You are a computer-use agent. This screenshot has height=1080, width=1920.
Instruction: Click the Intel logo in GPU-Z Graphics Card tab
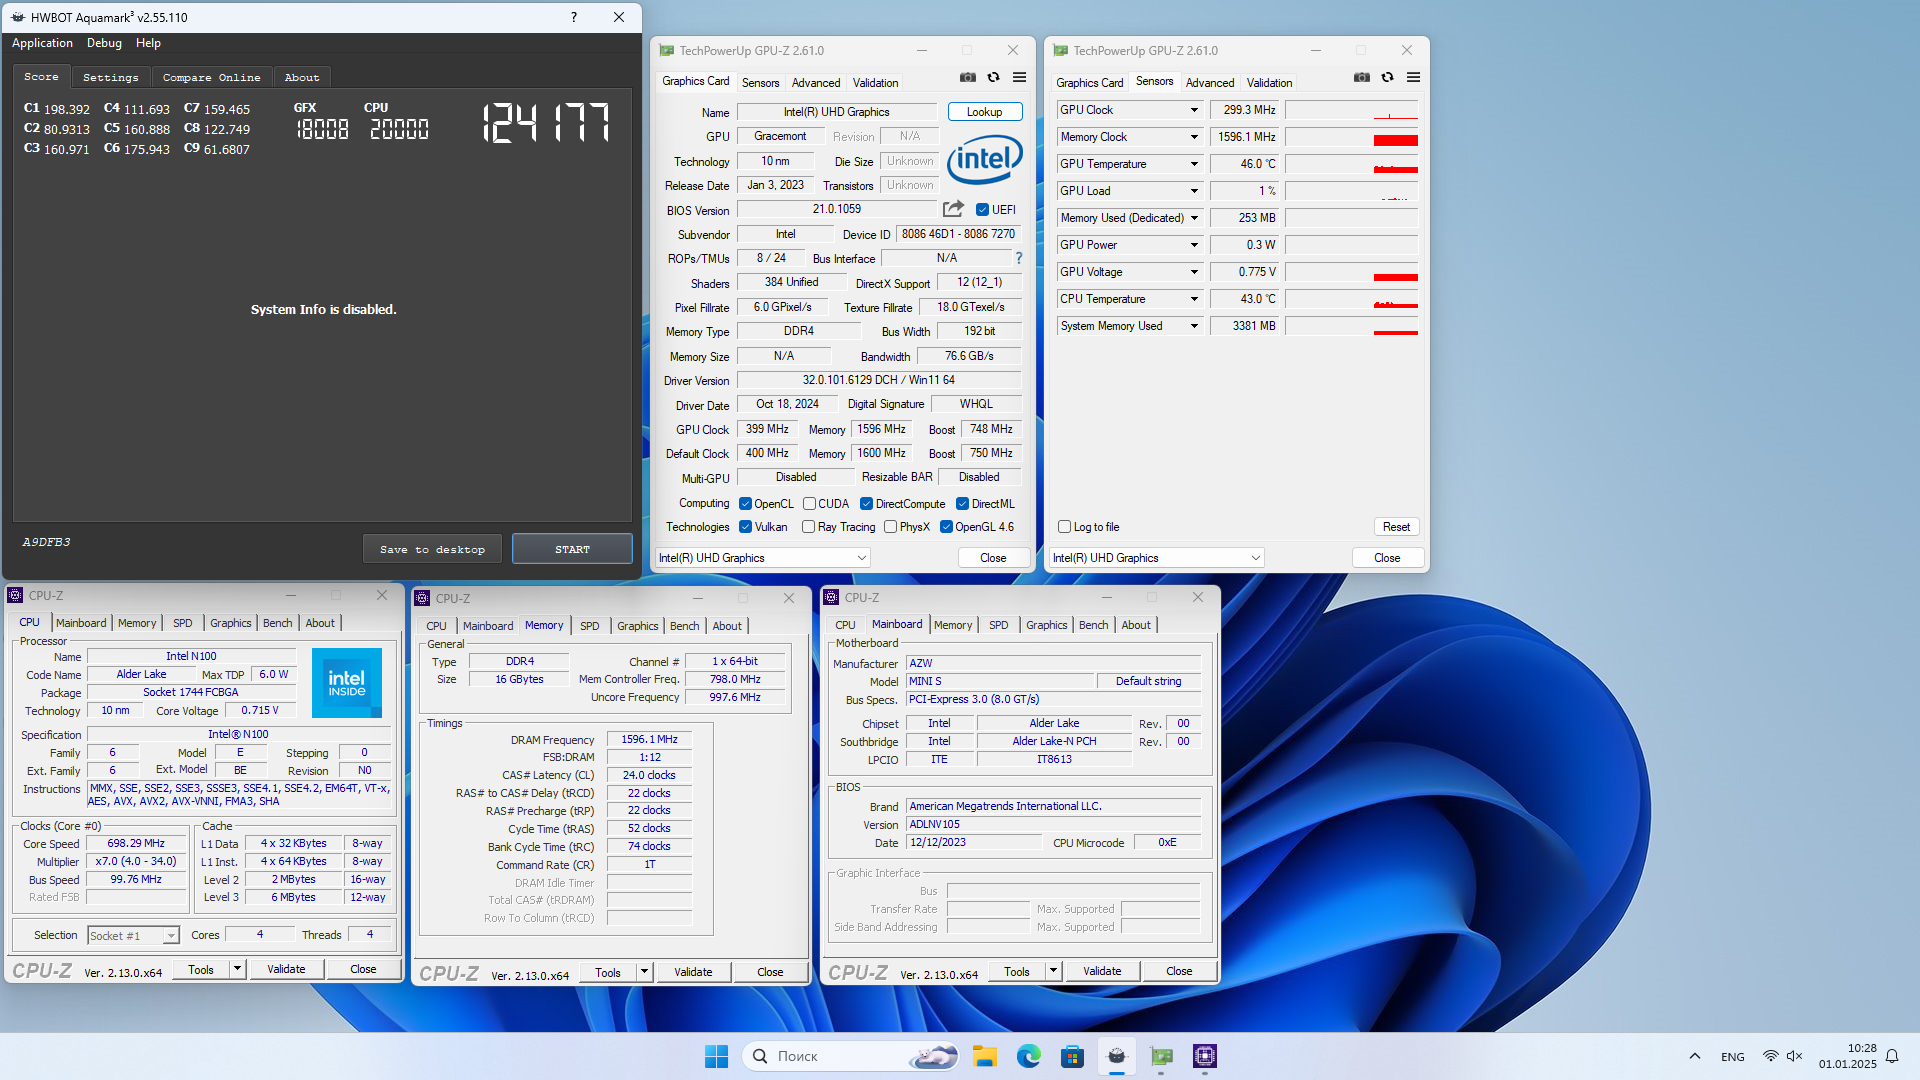(985, 160)
